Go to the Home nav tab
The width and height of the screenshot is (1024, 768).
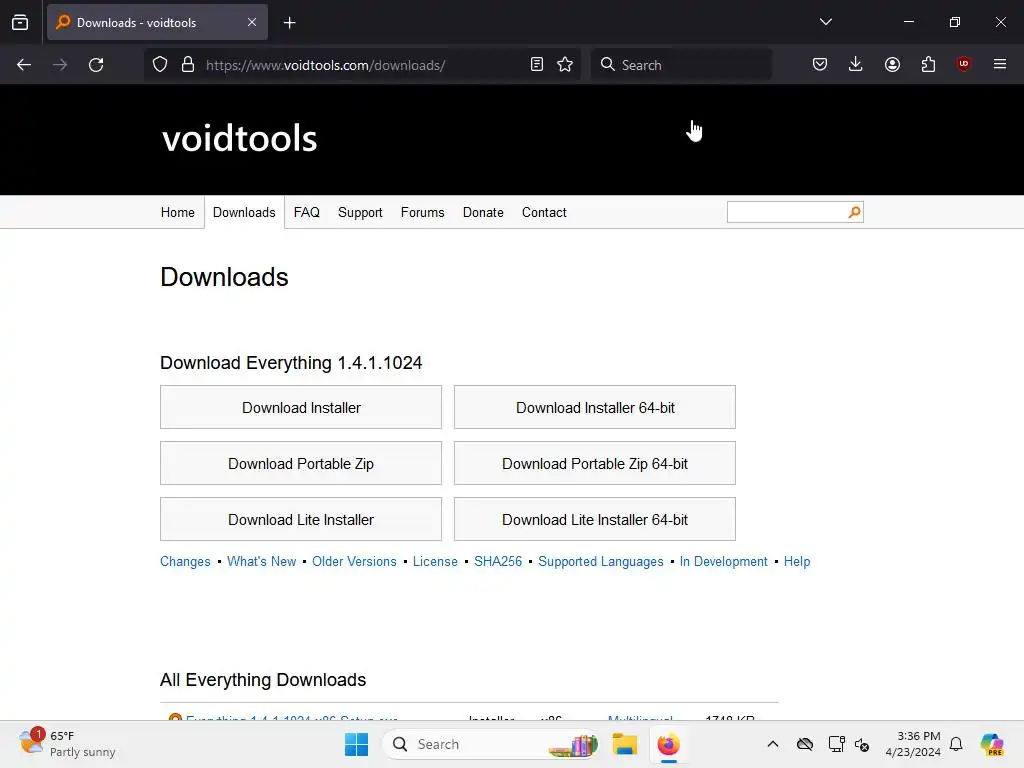(x=178, y=212)
